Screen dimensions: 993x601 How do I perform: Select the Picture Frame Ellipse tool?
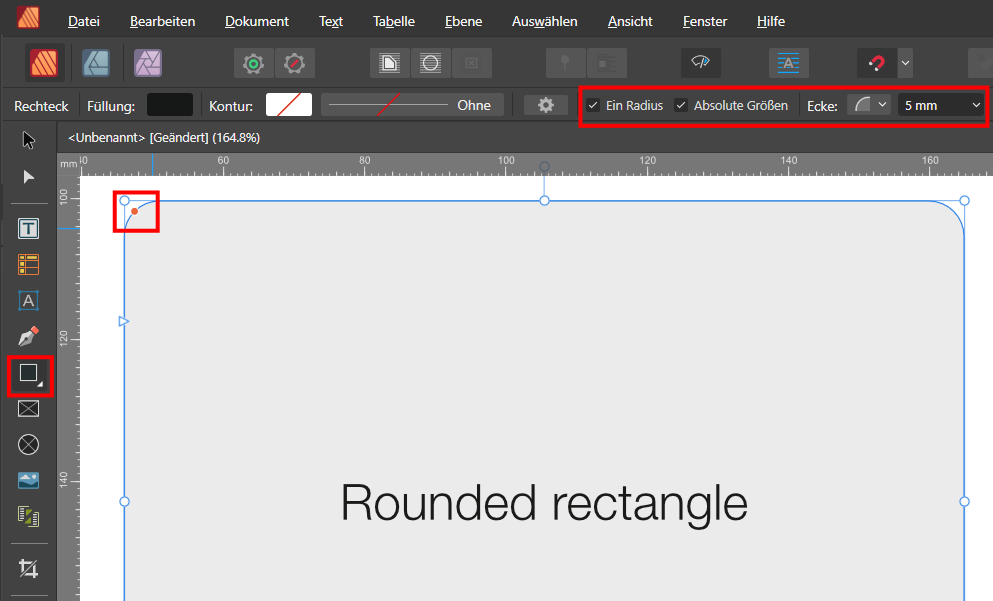[x=28, y=445]
